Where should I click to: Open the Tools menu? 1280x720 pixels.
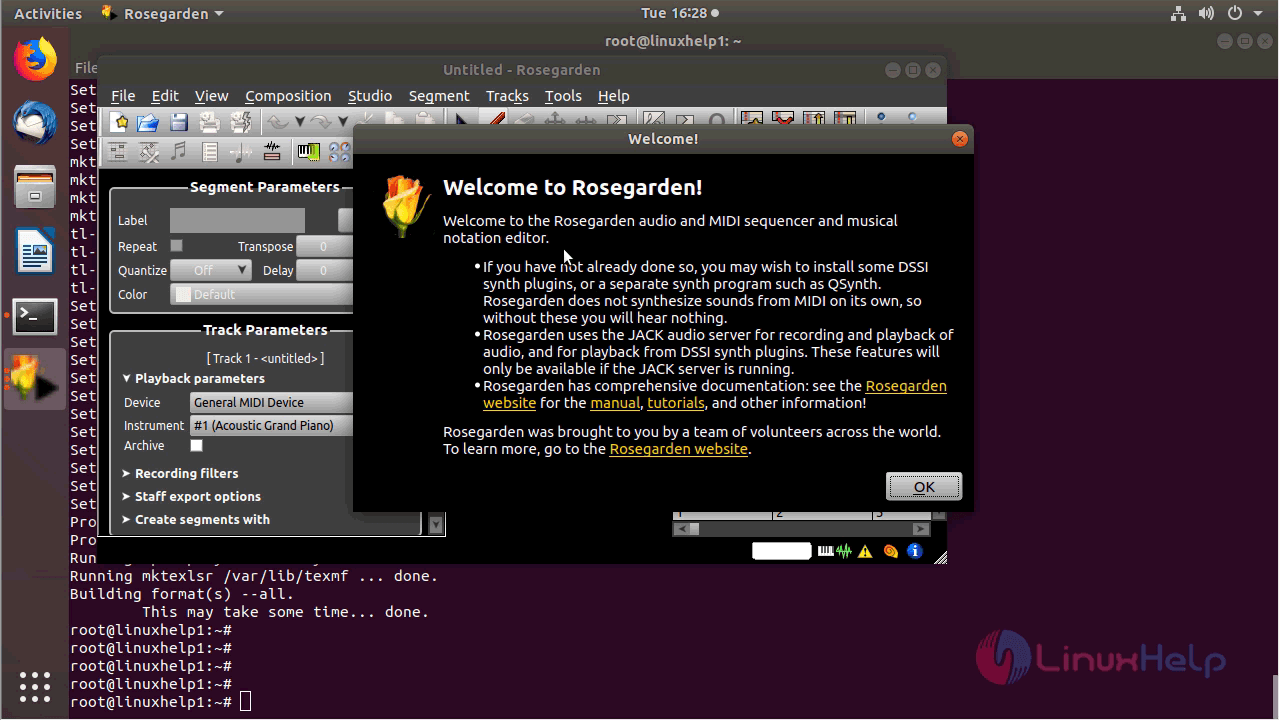point(563,96)
